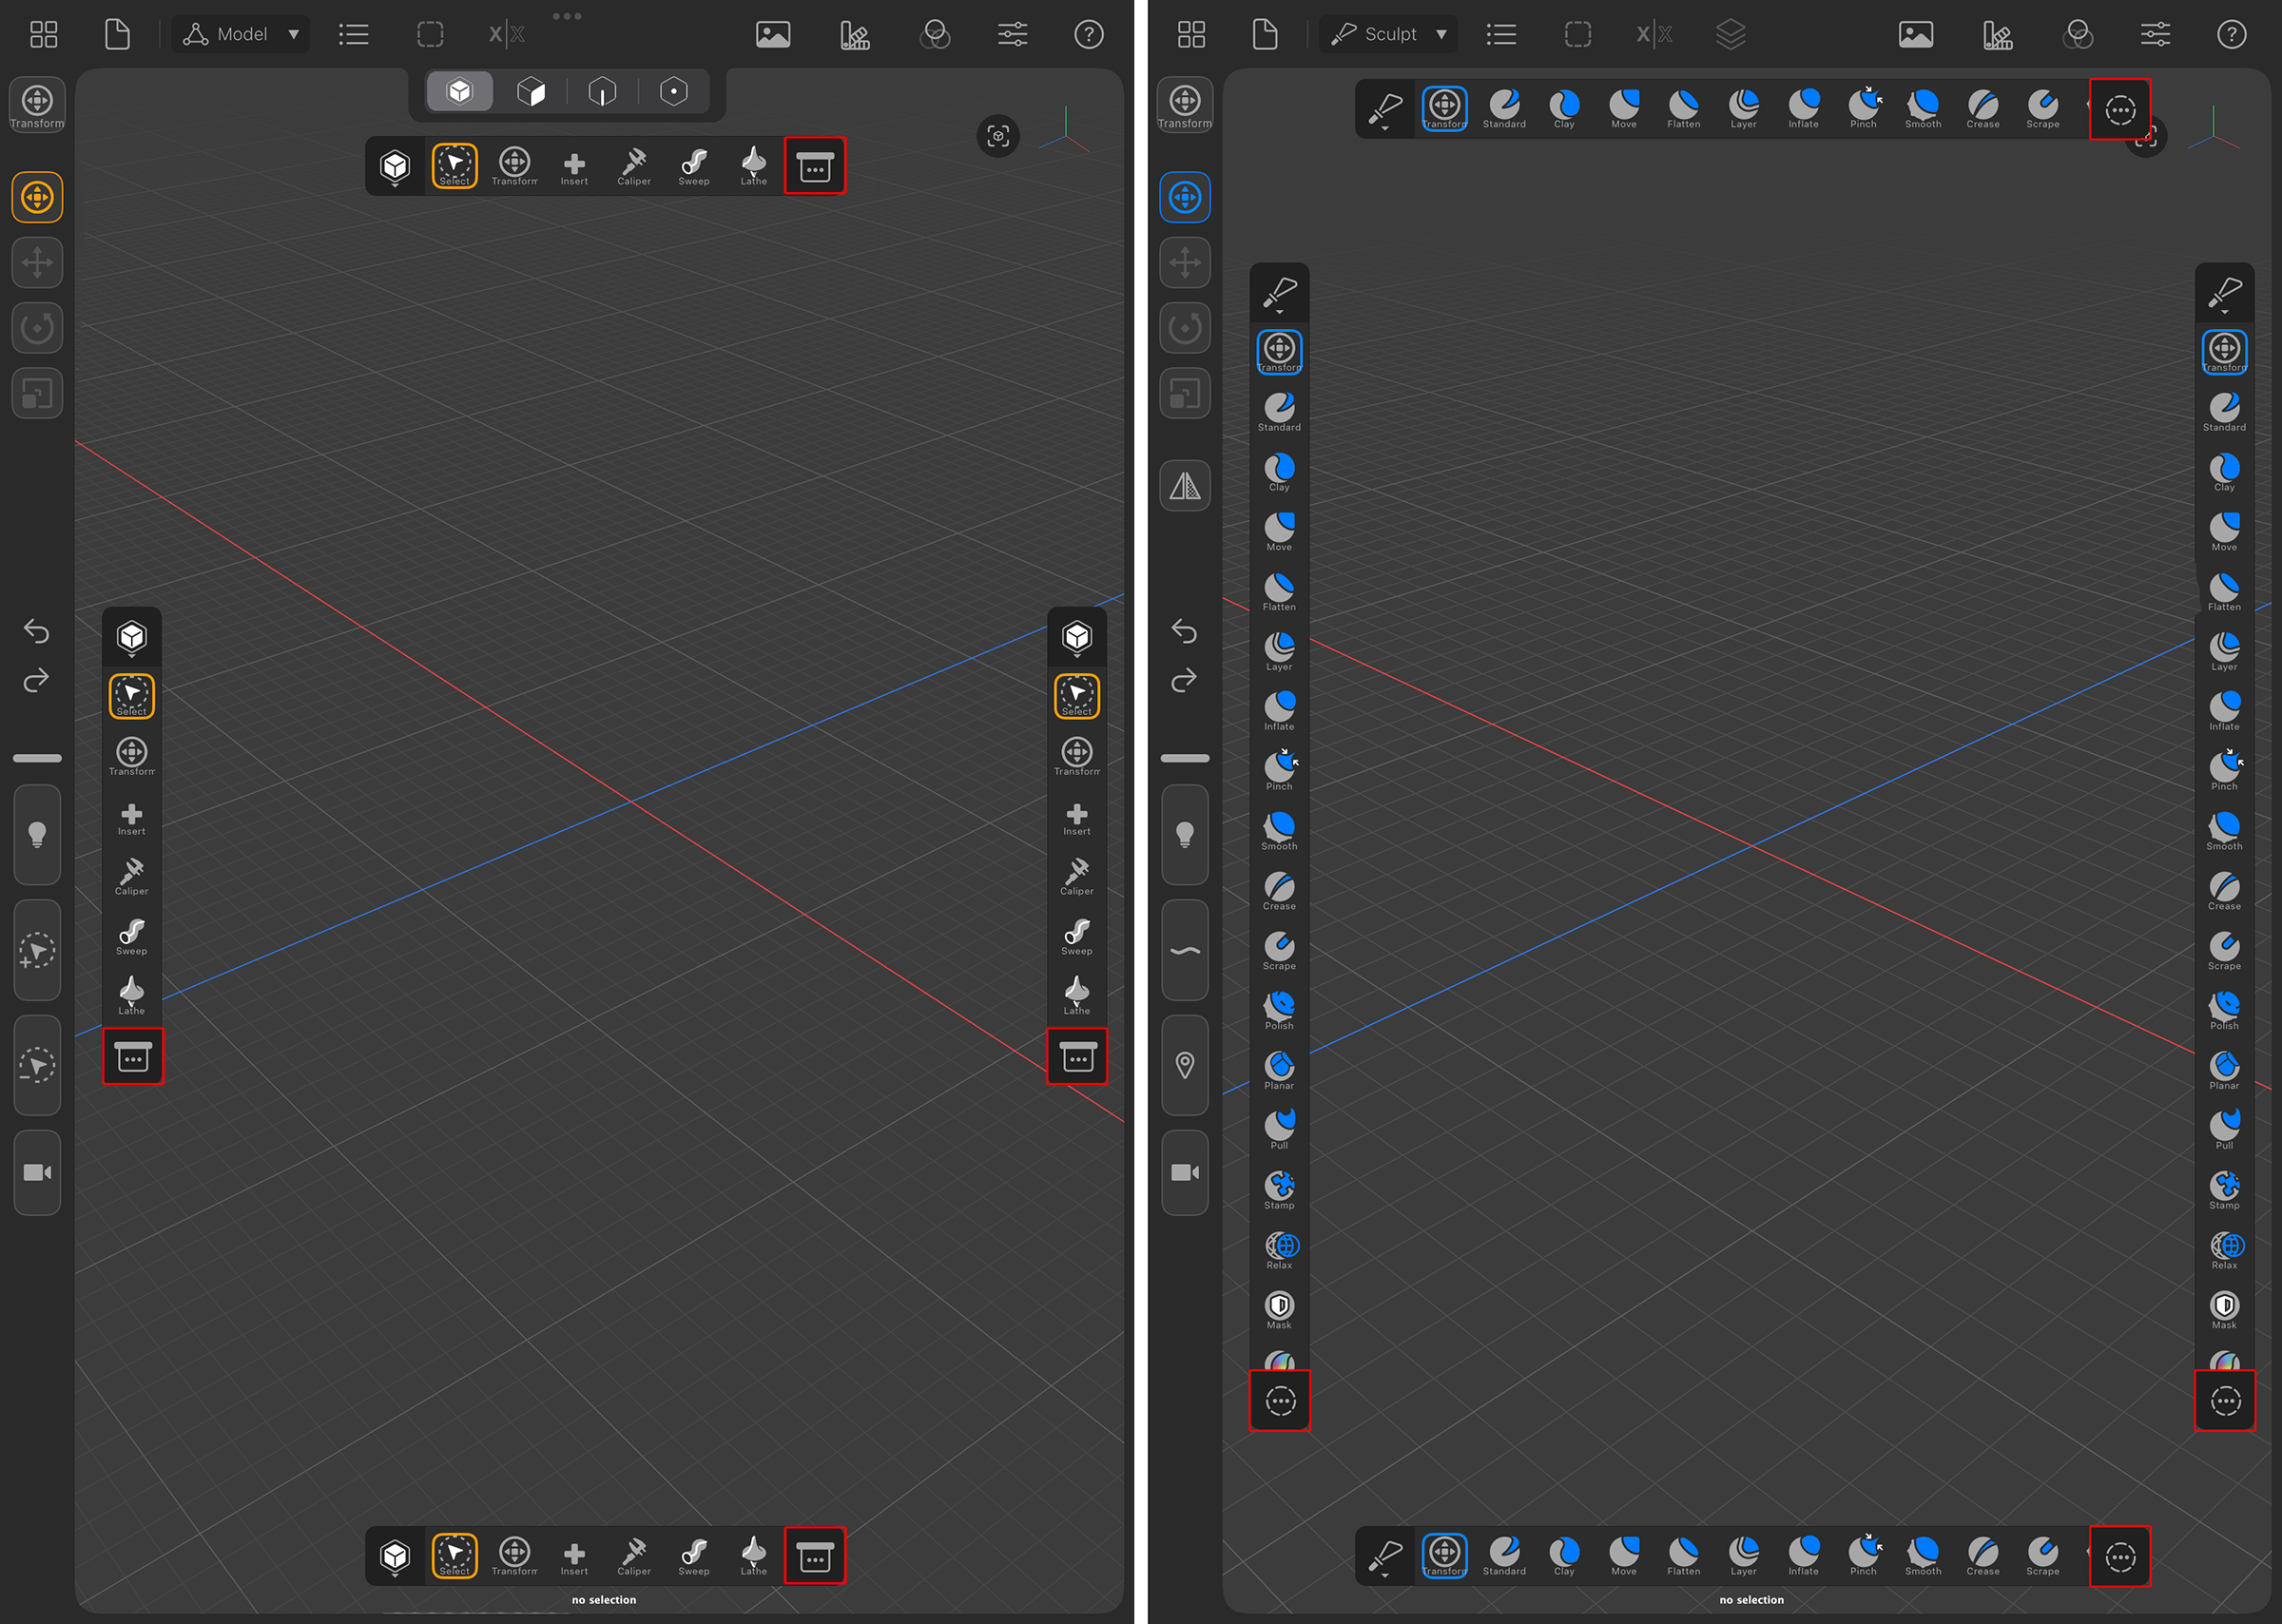This screenshot has width=2282, height=1624.
Task: Open the image render menu in Sculpt window
Action: tap(1916, 35)
